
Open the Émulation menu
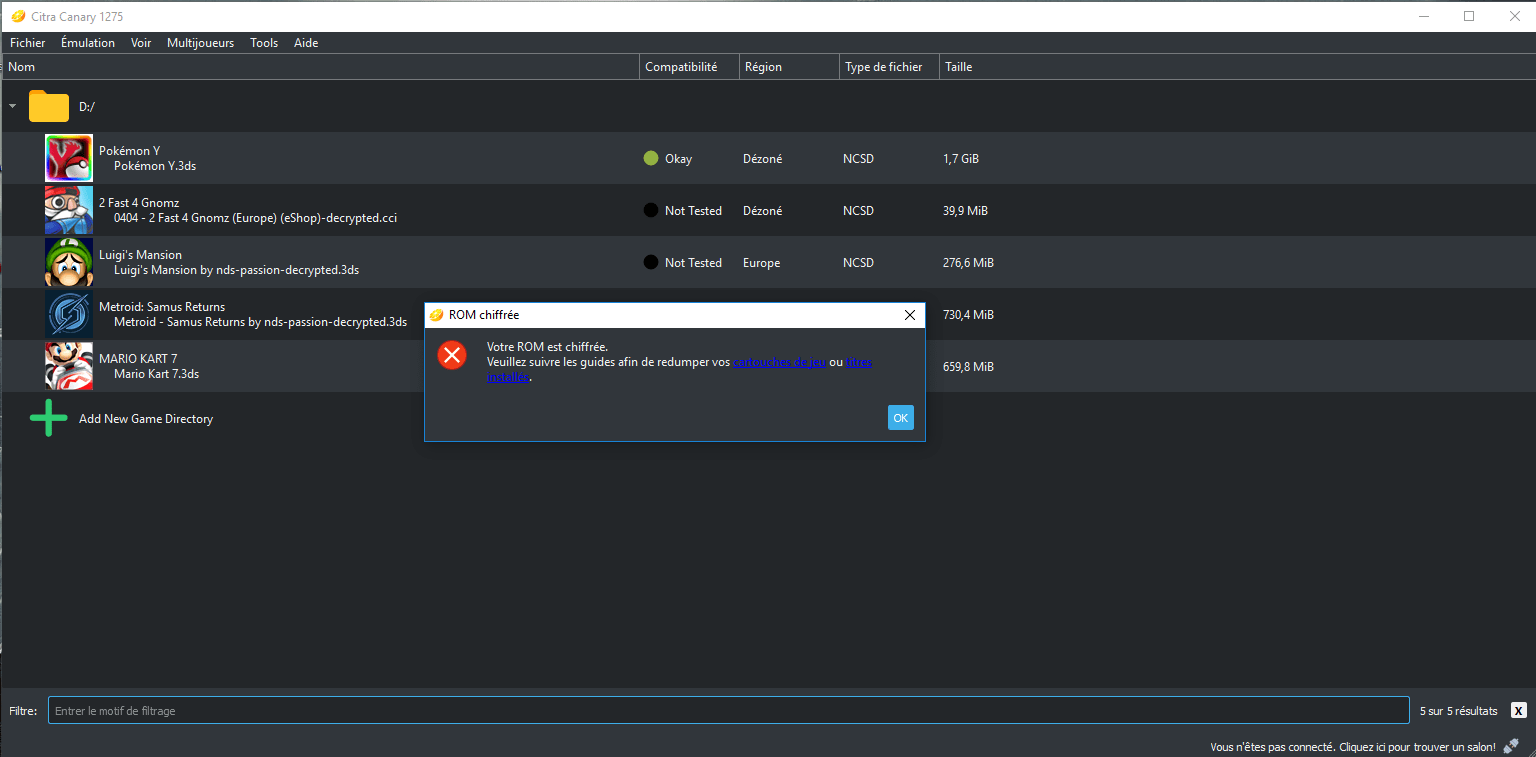(88, 43)
